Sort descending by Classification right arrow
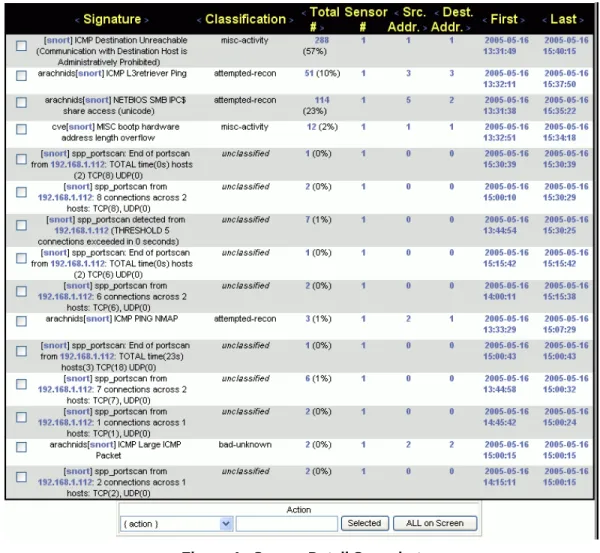Screen dimensions: 600x553 click(292, 20)
